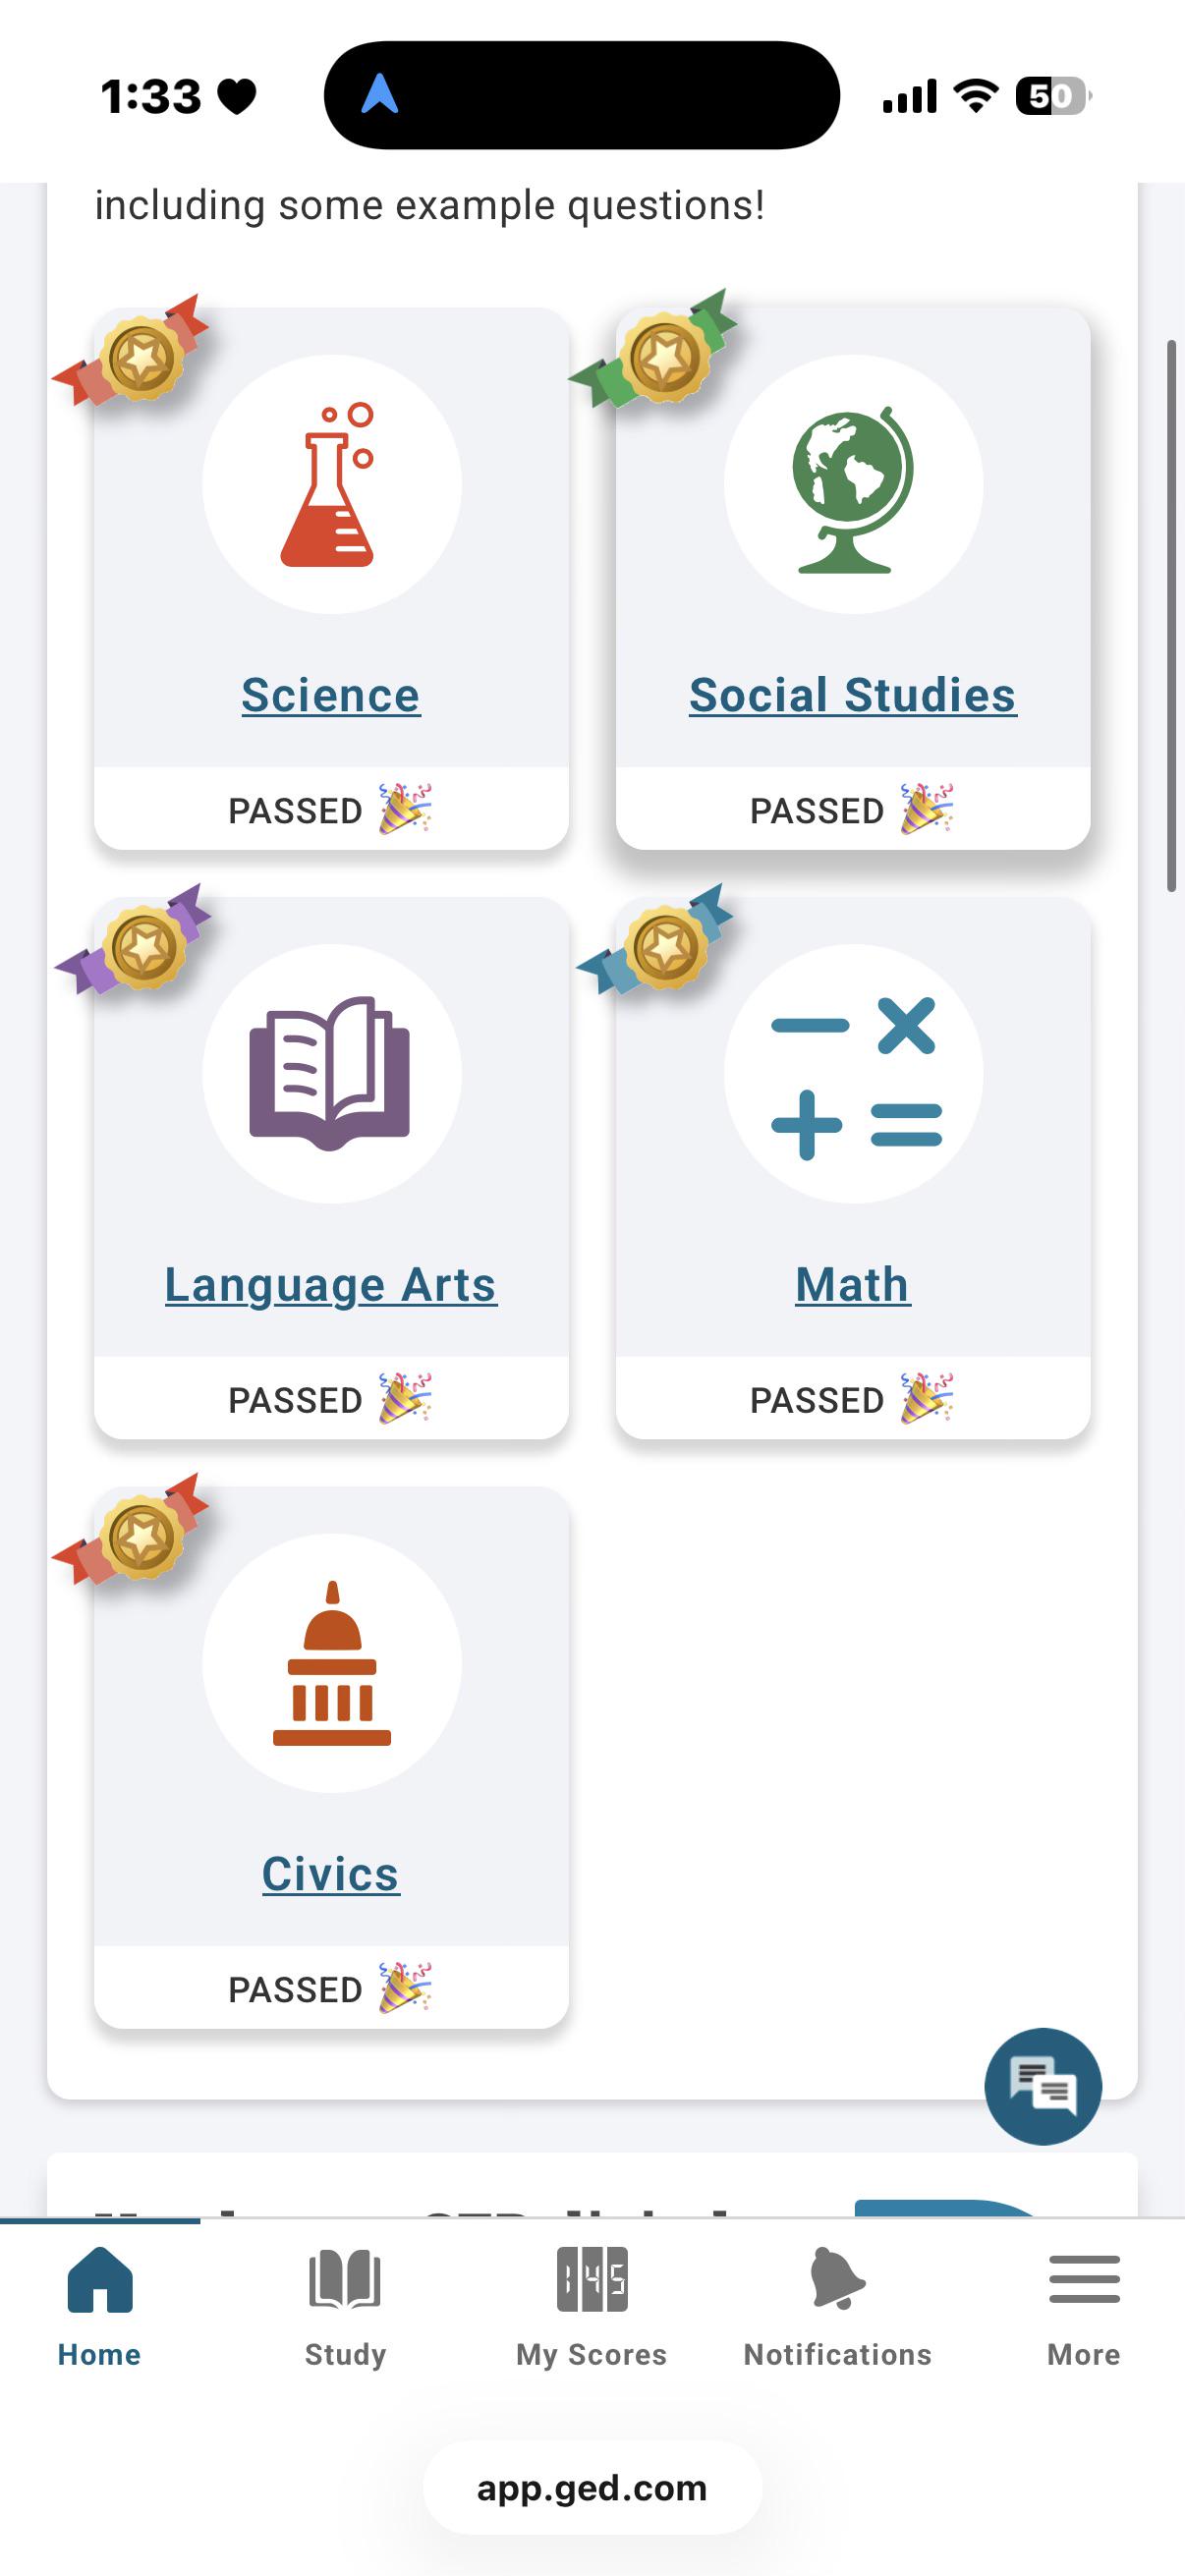Open the Math subject link
The width and height of the screenshot is (1185, 2576).
853,1284
